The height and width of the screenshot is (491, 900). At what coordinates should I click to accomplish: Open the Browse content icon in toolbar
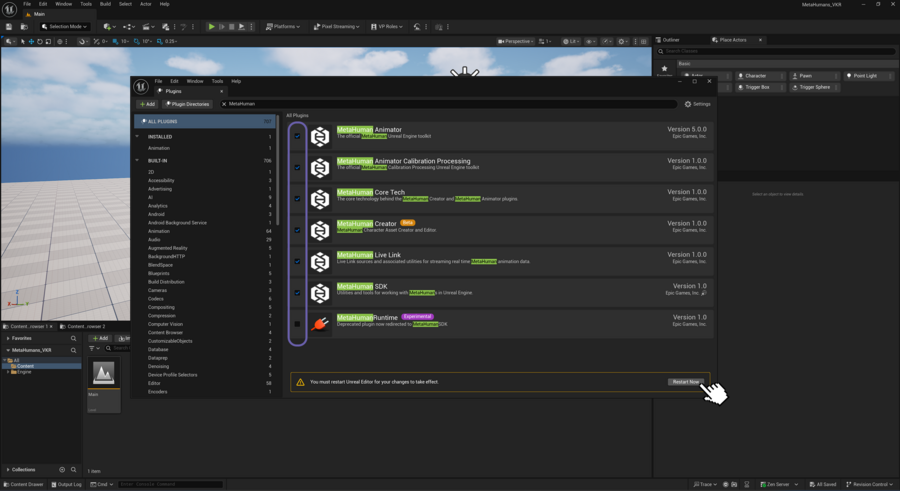pyautogui.click(x=24, y=26)
